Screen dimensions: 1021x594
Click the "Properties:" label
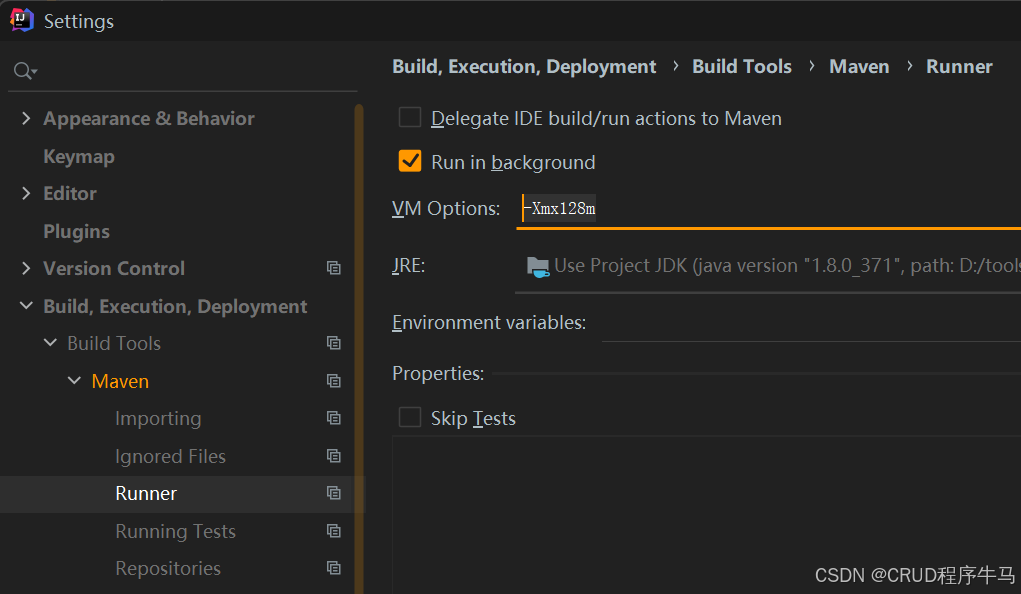point(438,373)
